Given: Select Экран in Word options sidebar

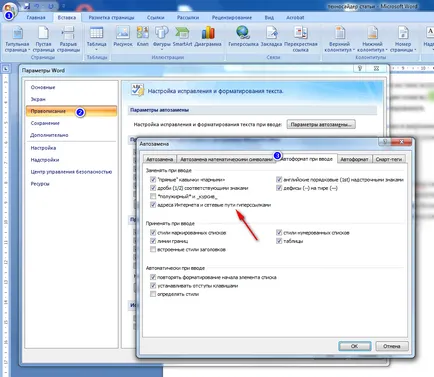Looking at the screenshot, I should point(38,99).
